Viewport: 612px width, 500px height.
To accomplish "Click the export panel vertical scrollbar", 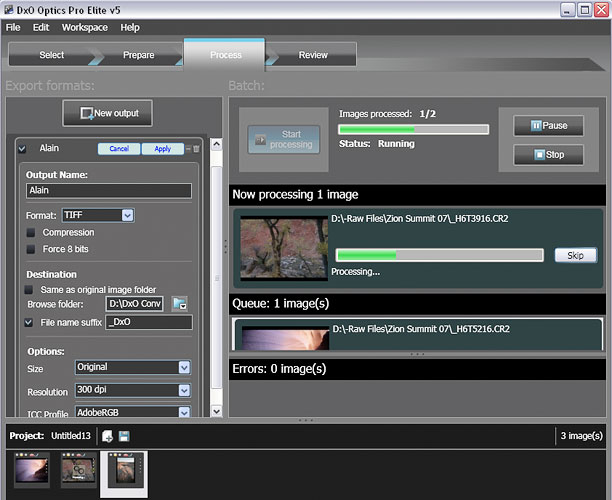I will tap(217, 278).
